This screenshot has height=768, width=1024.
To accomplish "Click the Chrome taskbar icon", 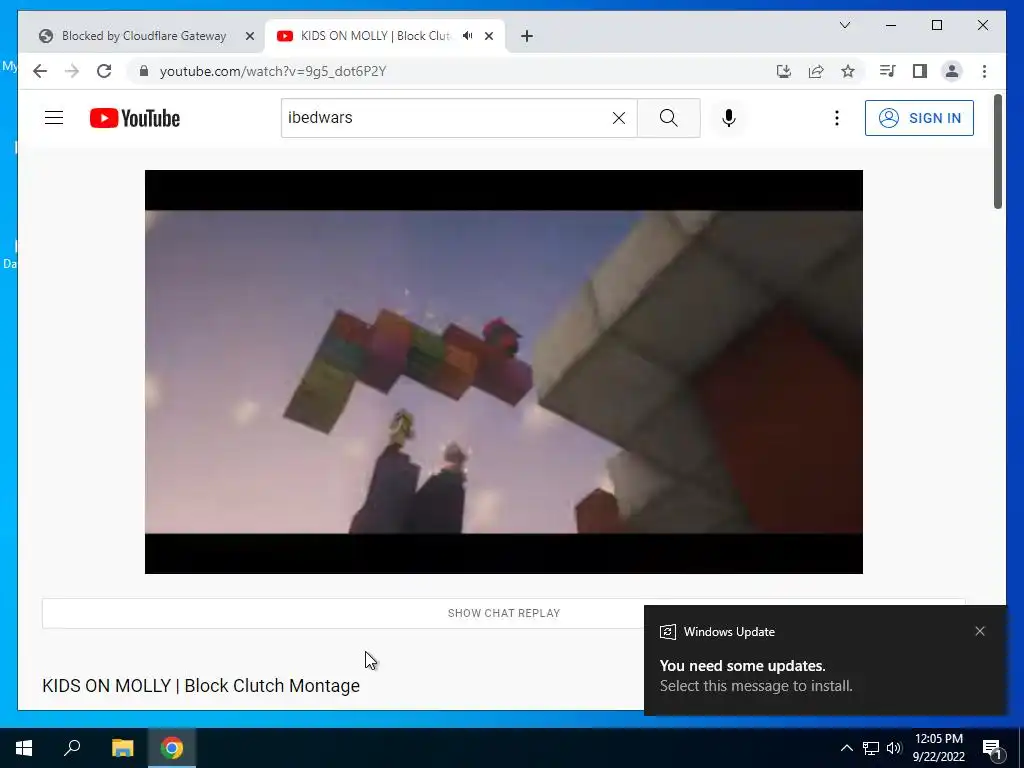I will pyautogui.click(x=172, y=748).
